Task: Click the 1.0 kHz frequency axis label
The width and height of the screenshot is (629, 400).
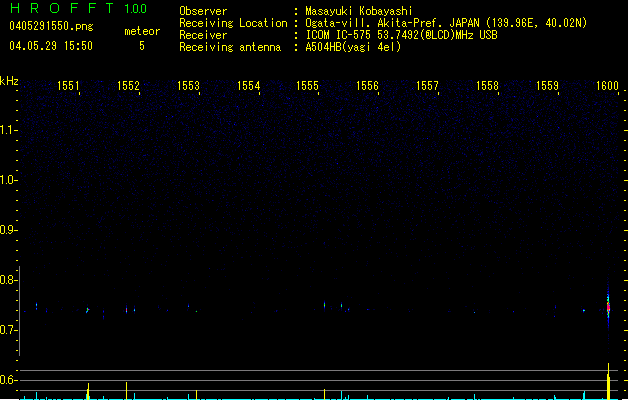Action: click(8, 180)
